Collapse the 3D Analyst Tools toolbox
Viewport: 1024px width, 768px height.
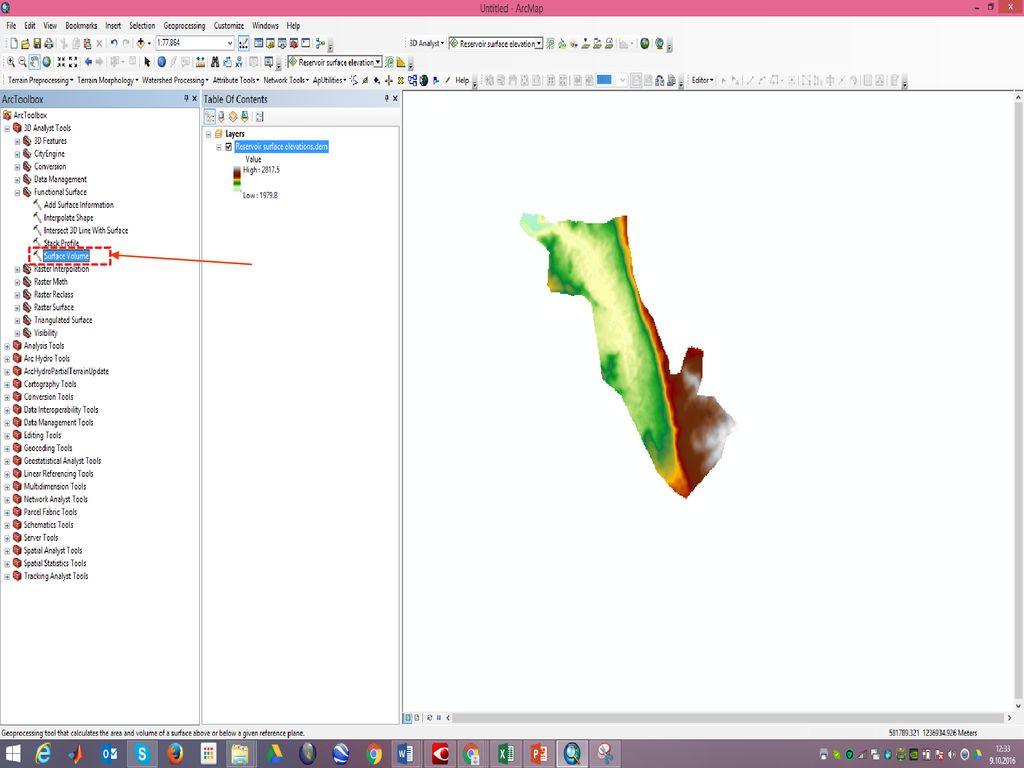pyautogui.click(x=7, y=129)
